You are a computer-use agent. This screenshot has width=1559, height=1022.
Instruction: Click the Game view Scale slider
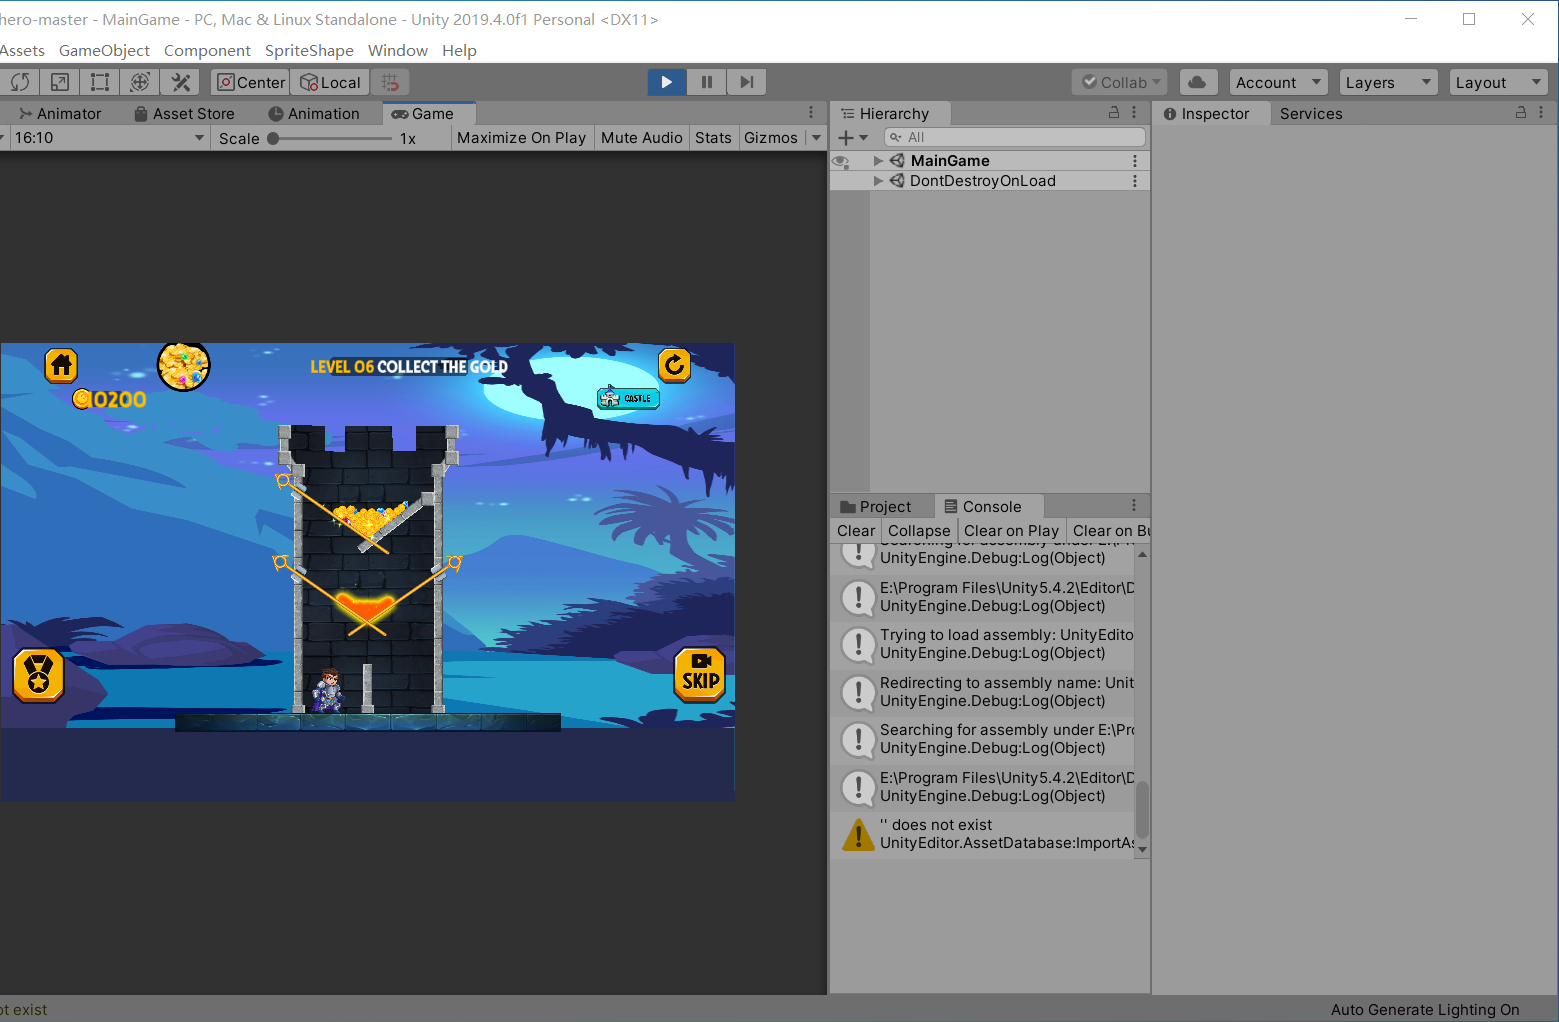click(331, 139)
